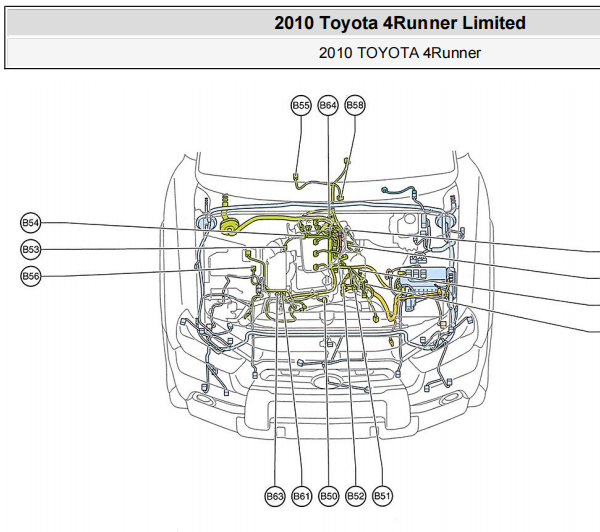Click the B58 connector label

[x=355, y=105]
